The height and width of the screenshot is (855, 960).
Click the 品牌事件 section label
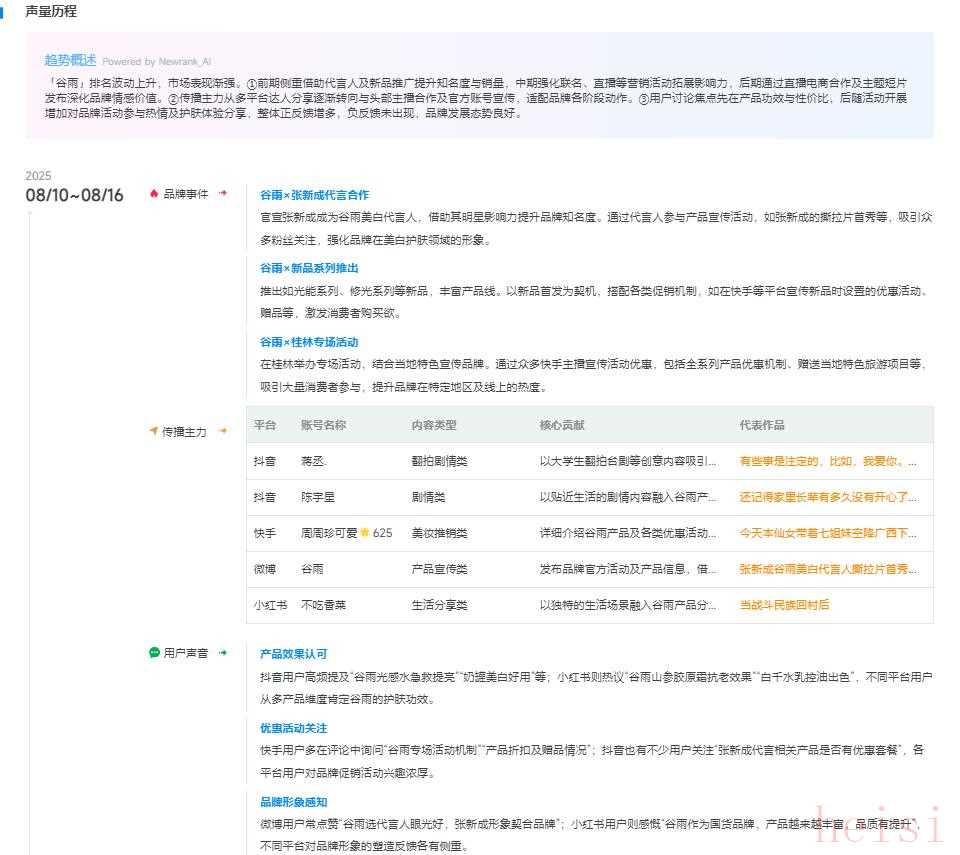(x=186, y=194)
